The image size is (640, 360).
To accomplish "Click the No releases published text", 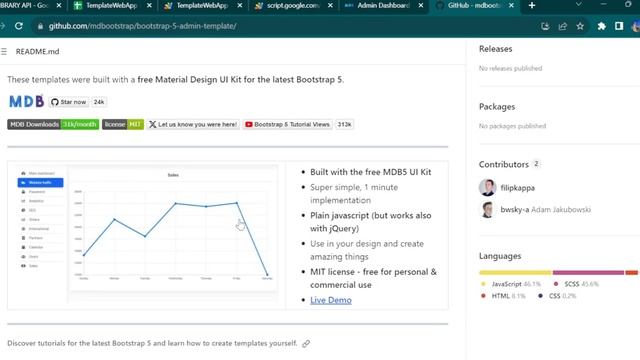I will click(511, 68).
